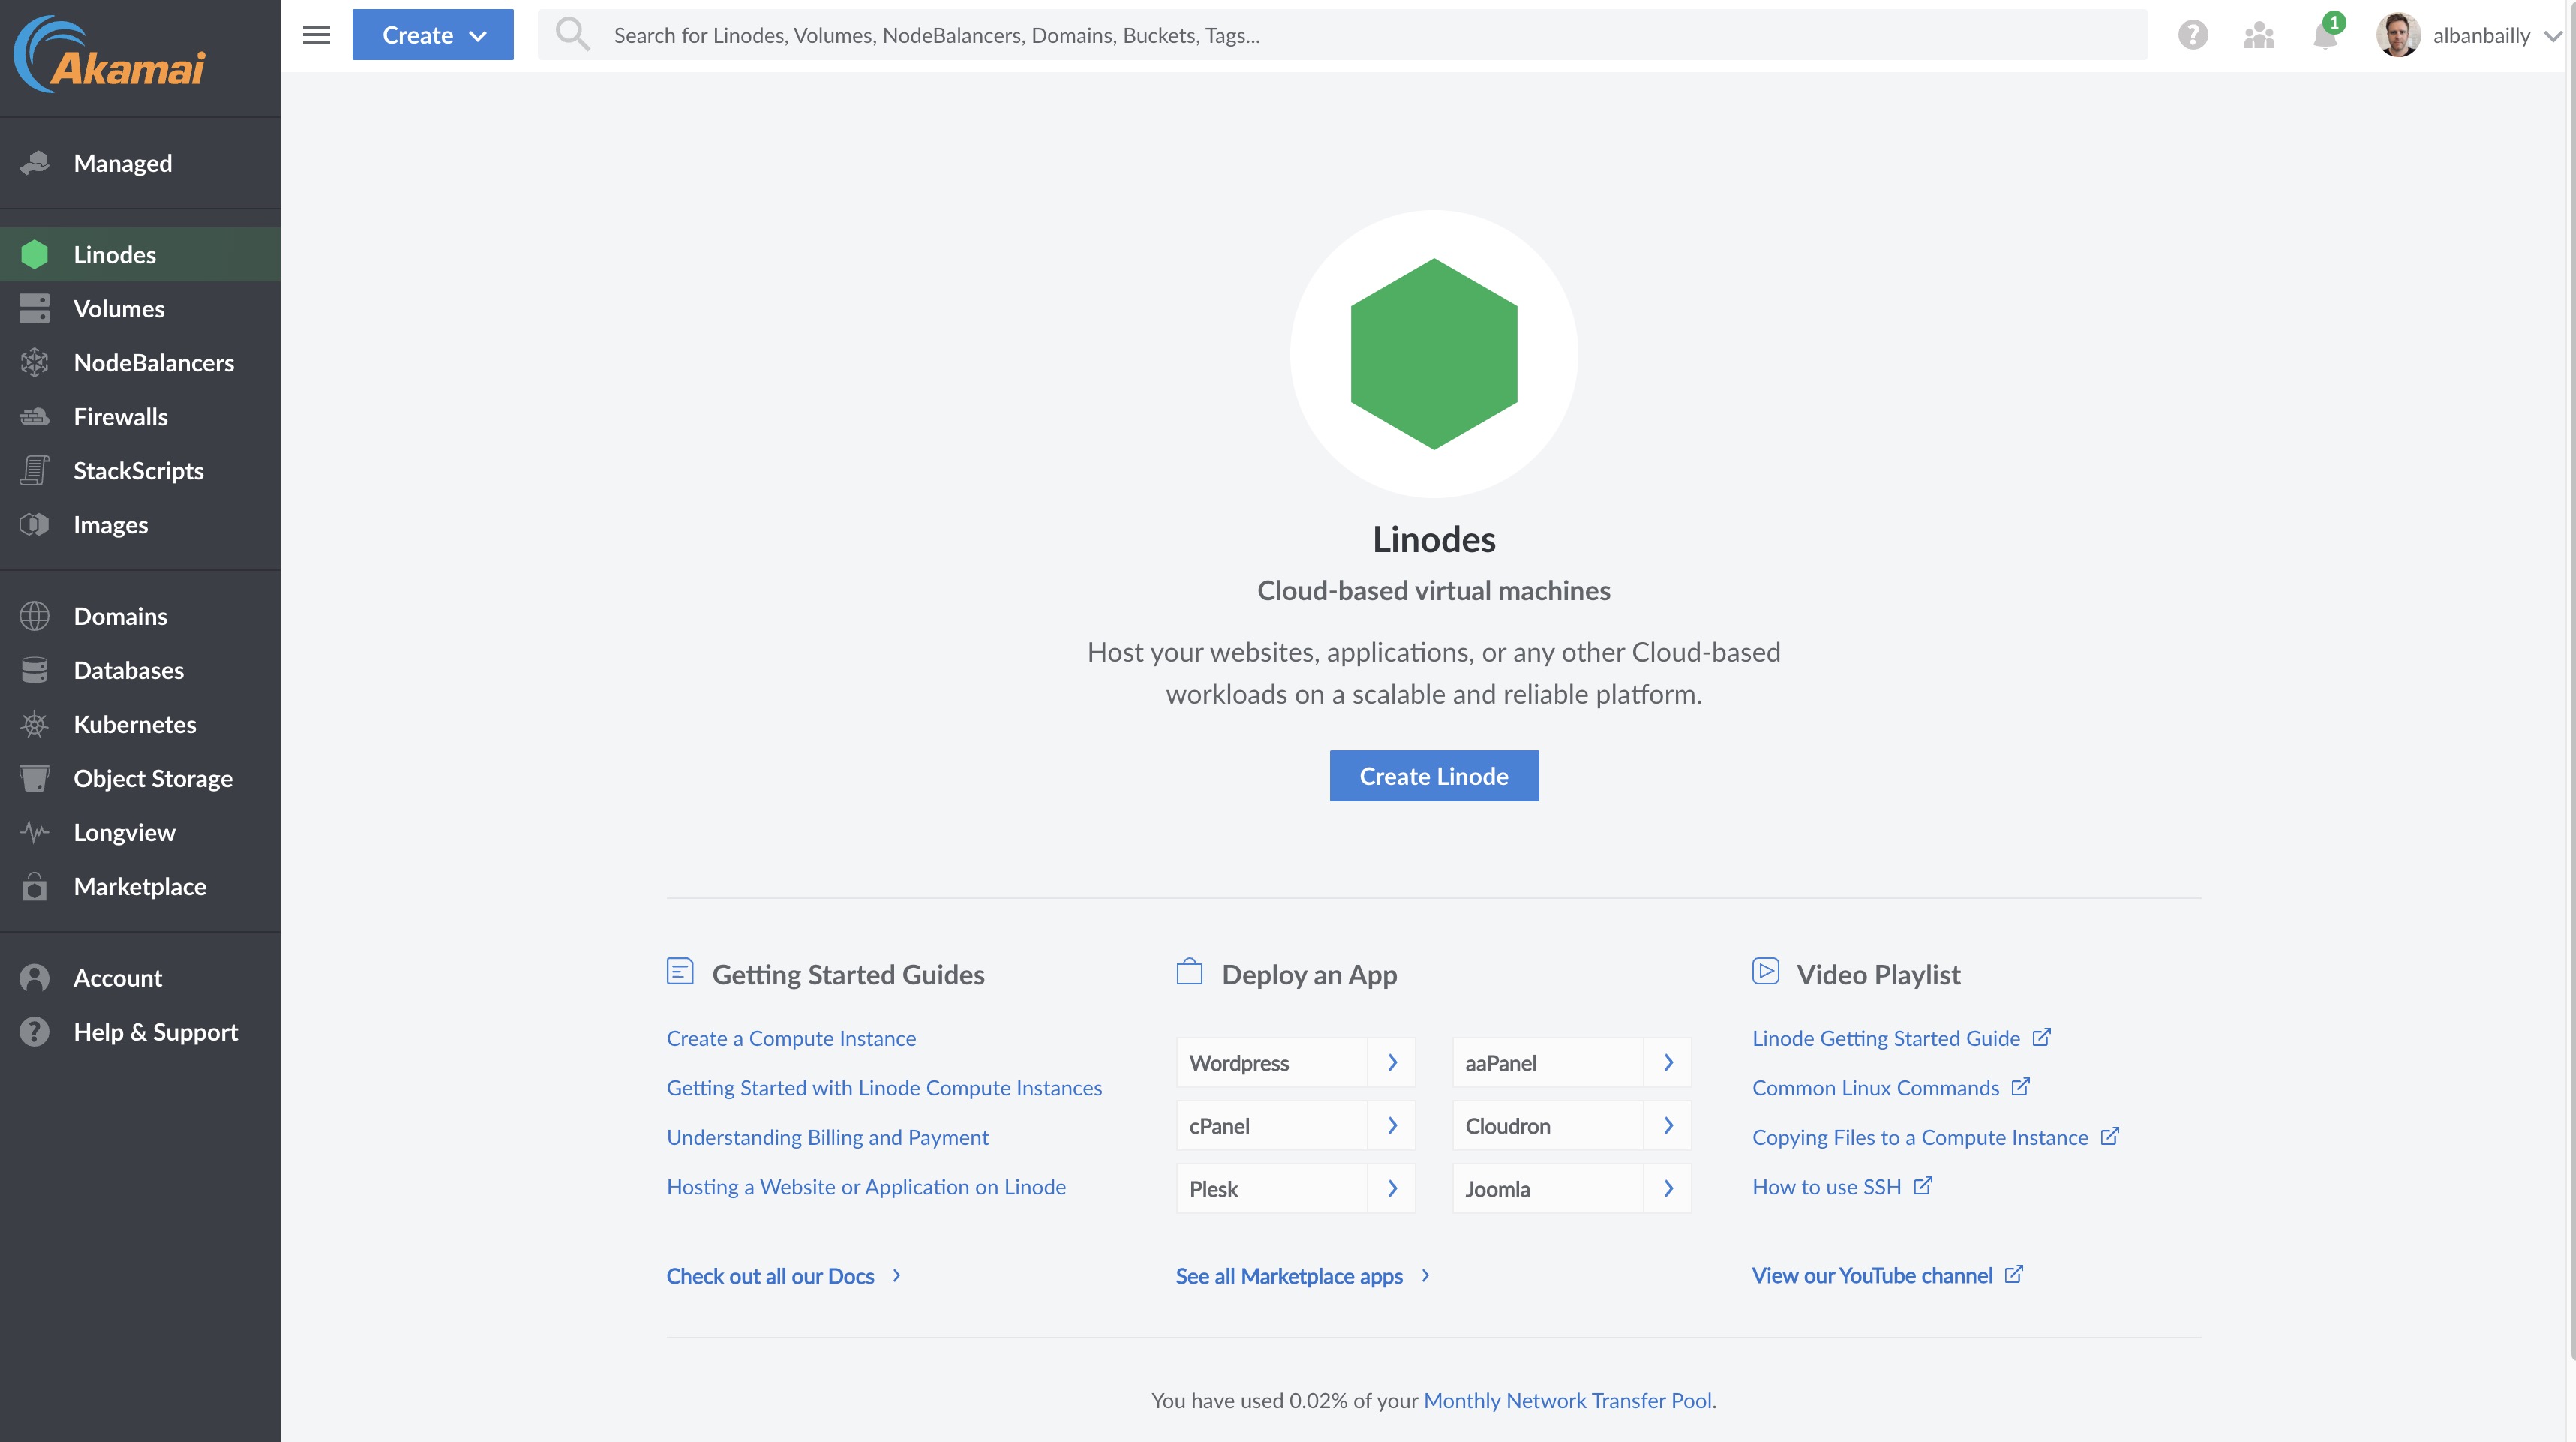This screenshot has width=2576, height=1442.
Task: Open the help question mark icon
Action: tap(2192, 35)
